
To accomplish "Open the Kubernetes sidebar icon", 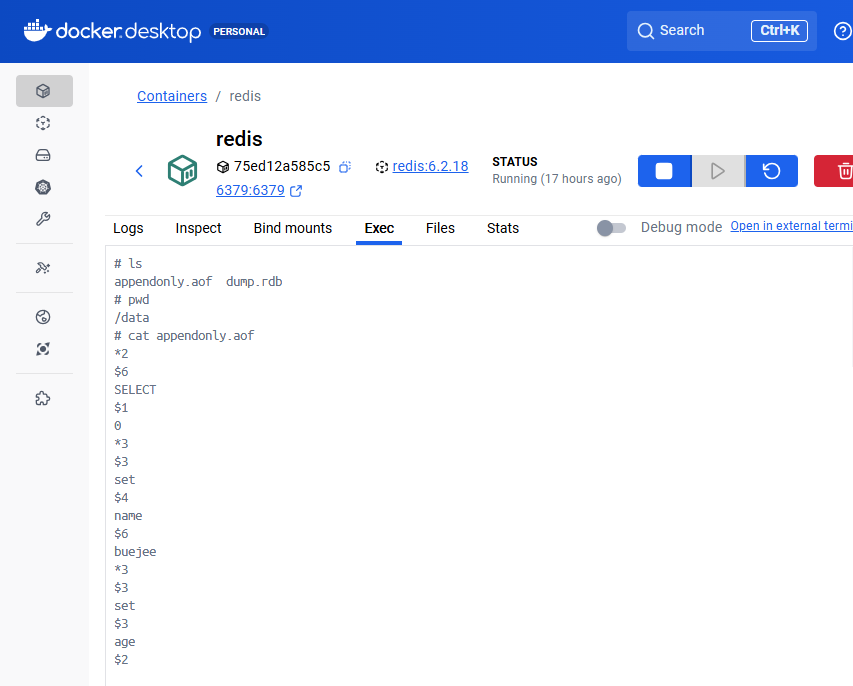I will point(43,187).
